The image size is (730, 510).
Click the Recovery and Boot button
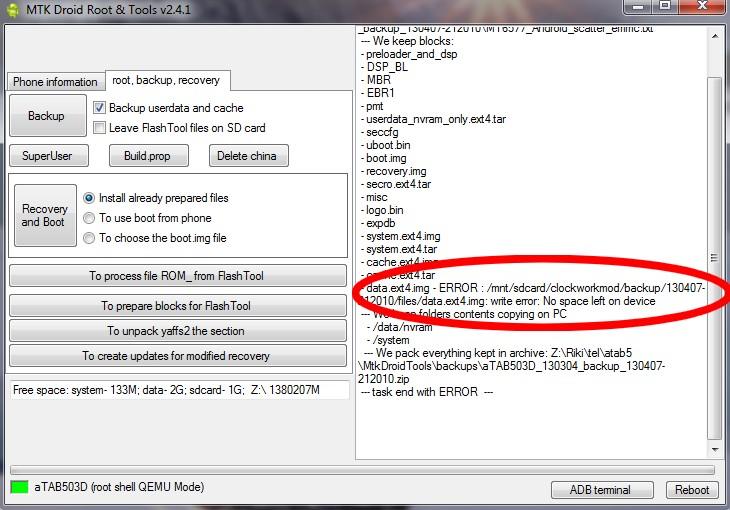45,215
